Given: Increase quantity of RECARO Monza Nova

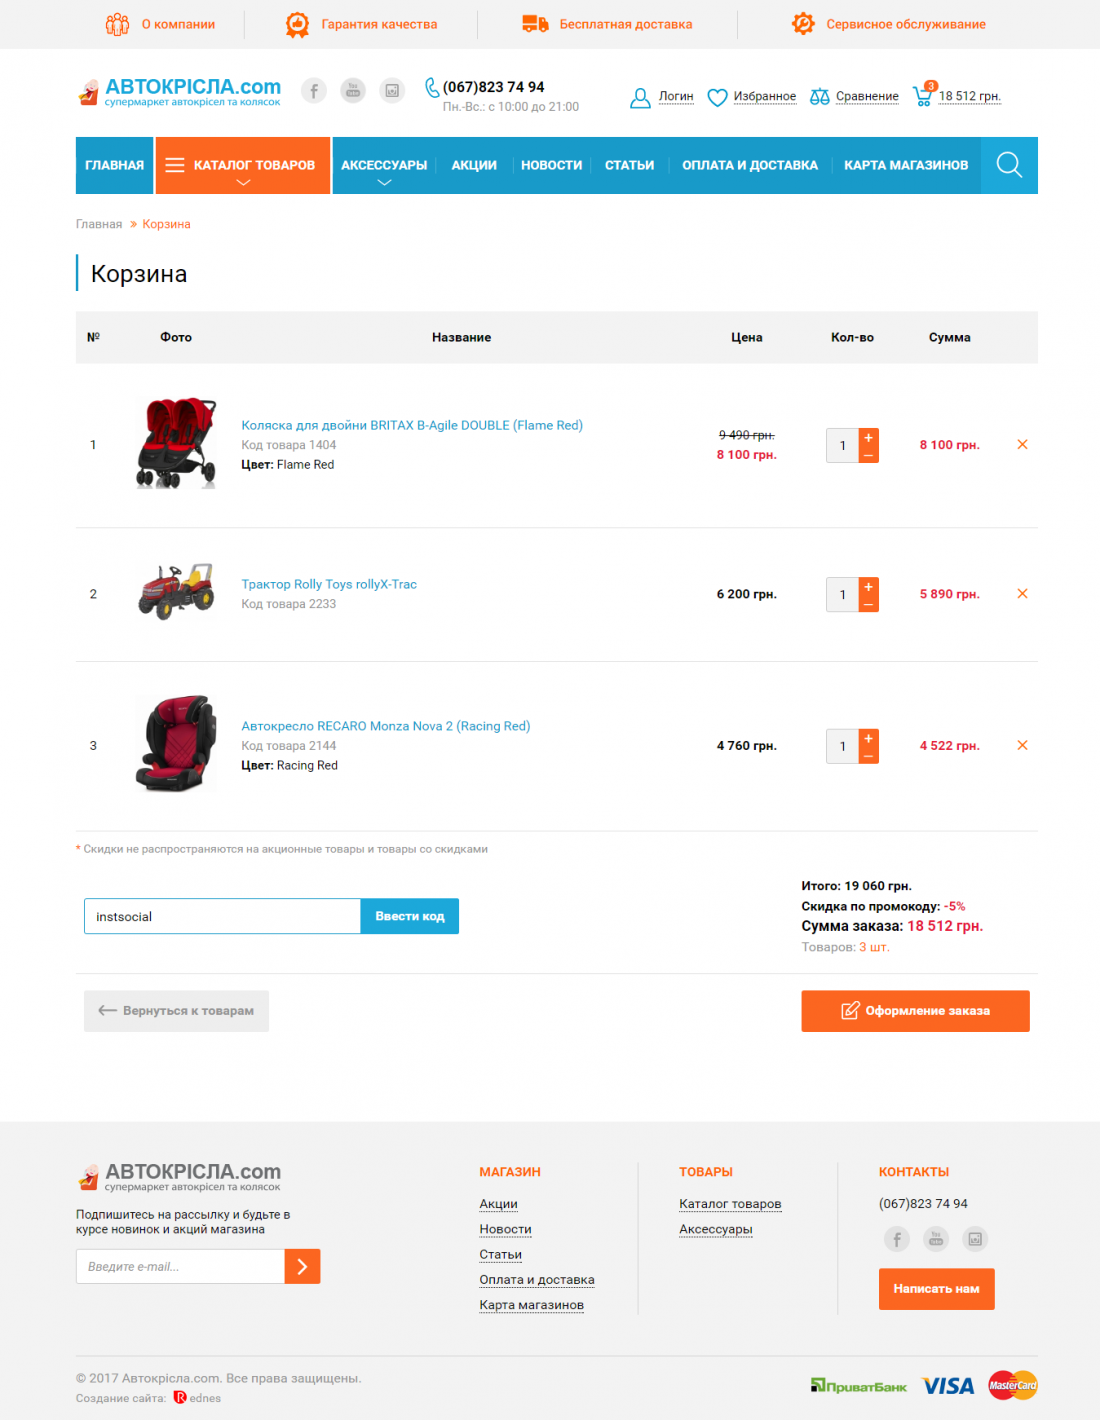Looking at the screenshot, I should (x=869, y=738).
